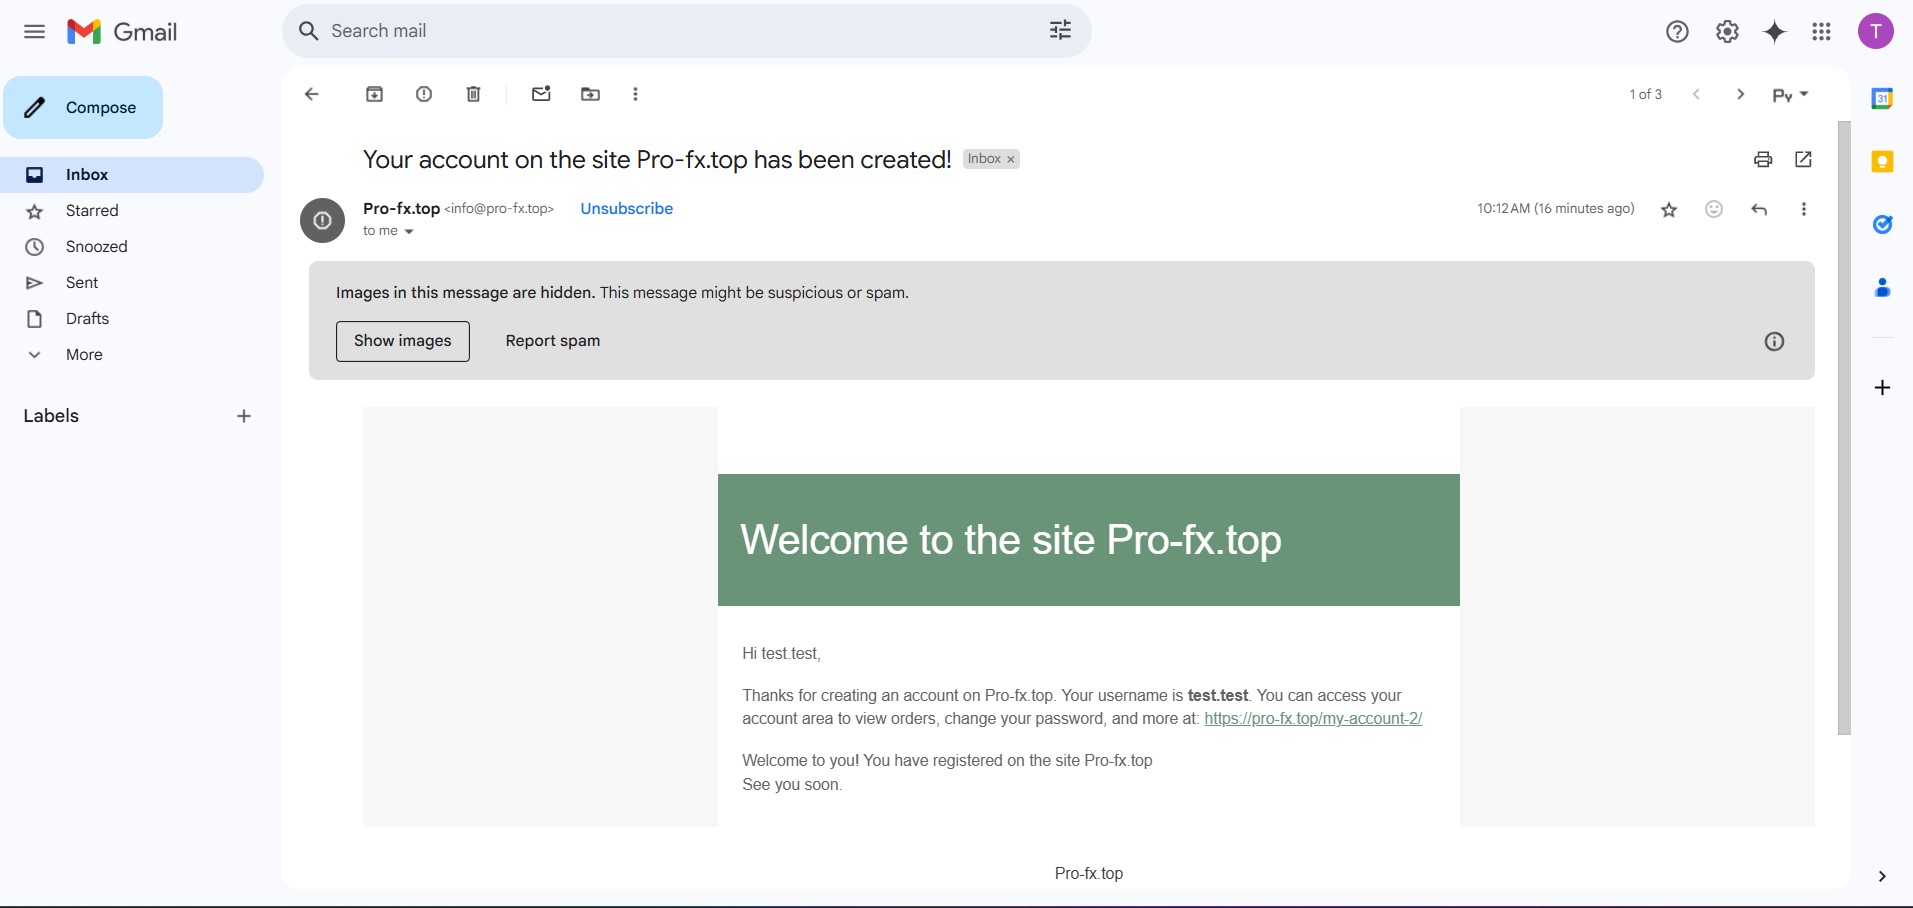Reply to the message
Screen dimensions: 1913x908
pos(1760,209)
